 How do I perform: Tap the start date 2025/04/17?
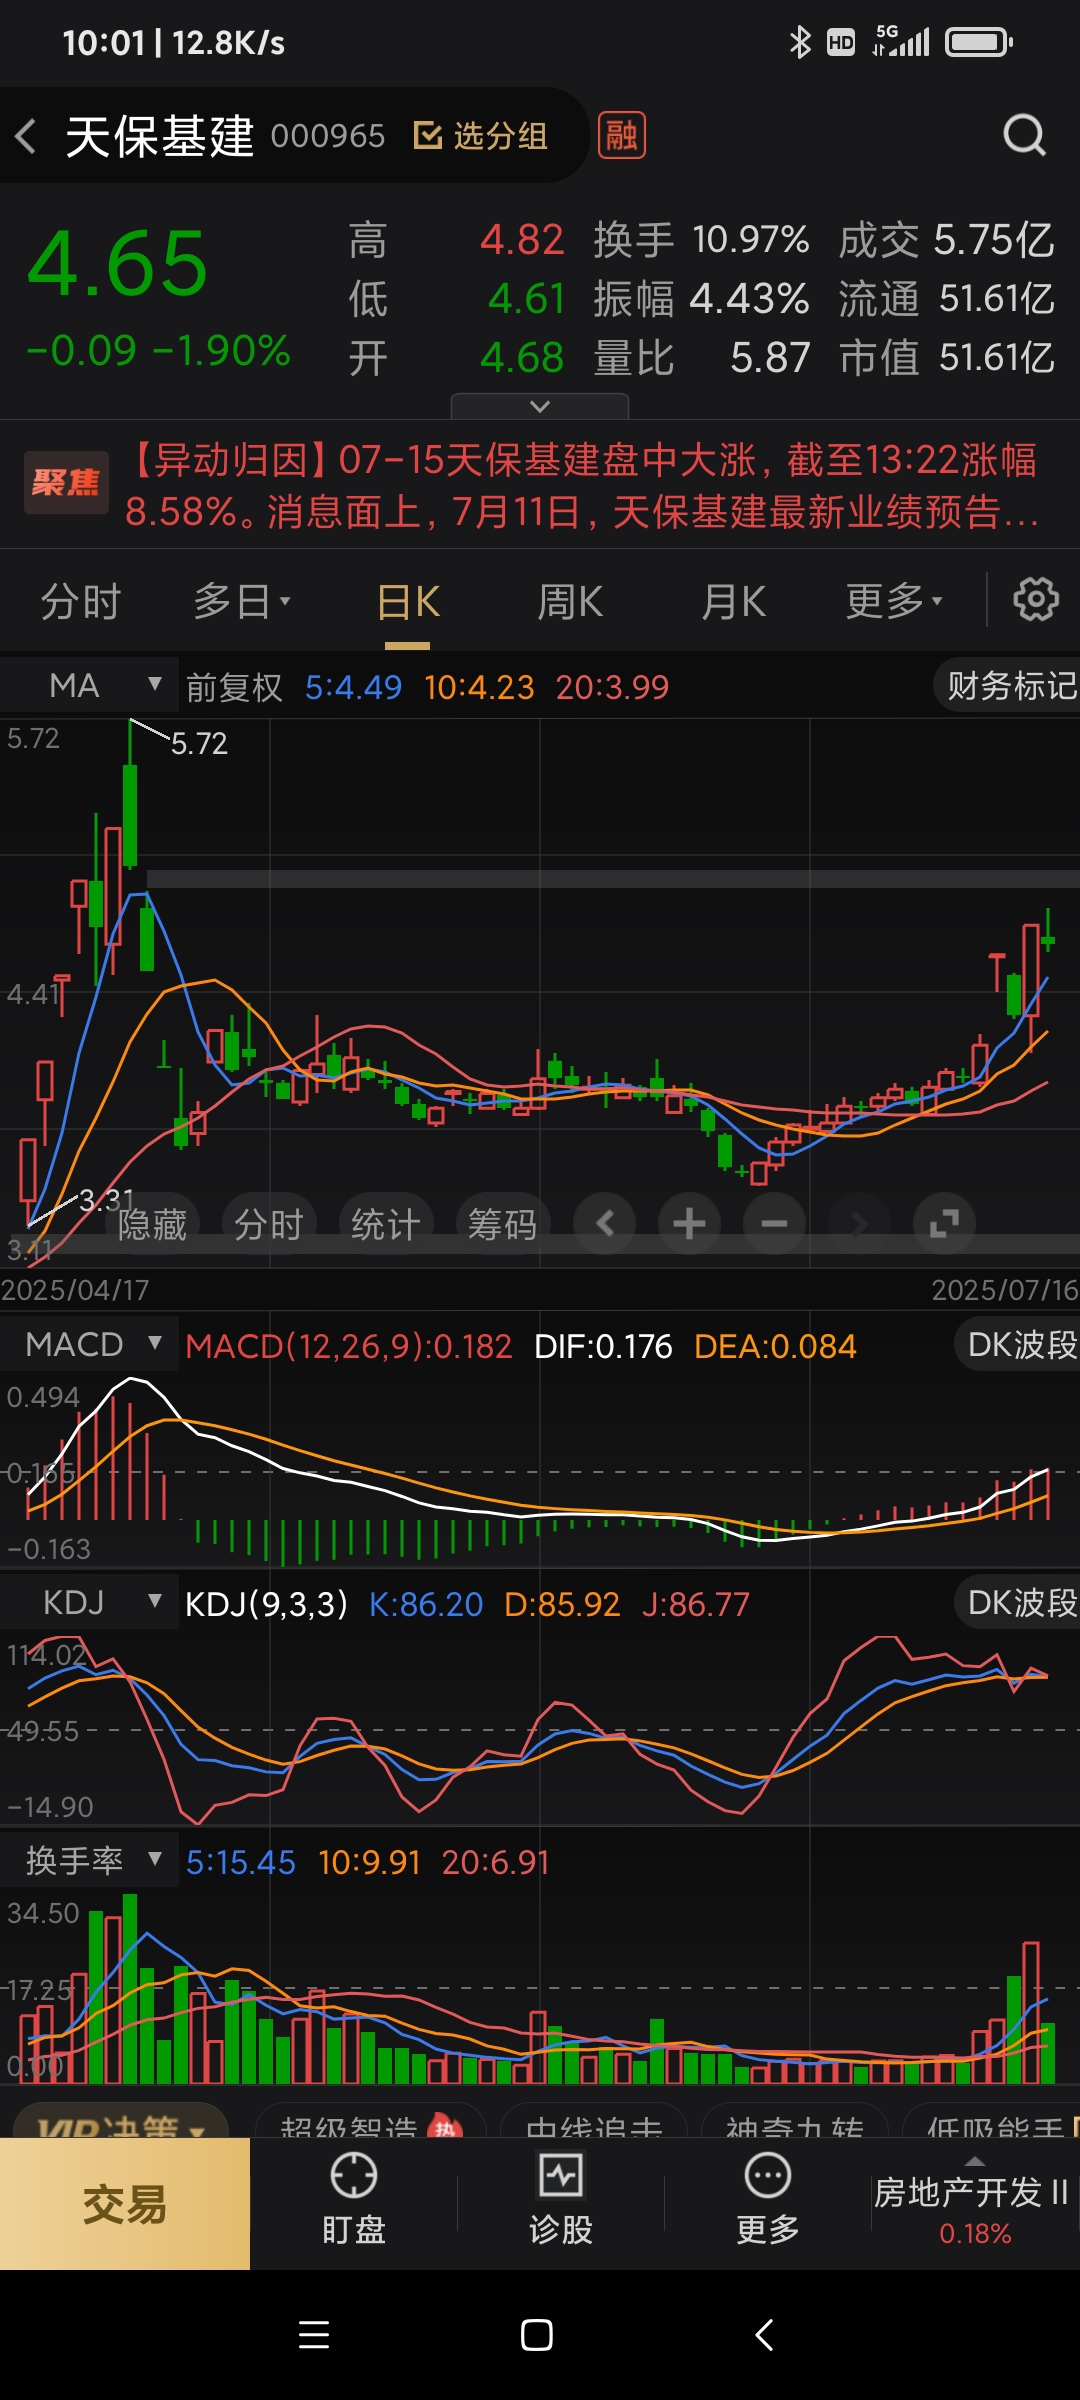[75, 1290]
